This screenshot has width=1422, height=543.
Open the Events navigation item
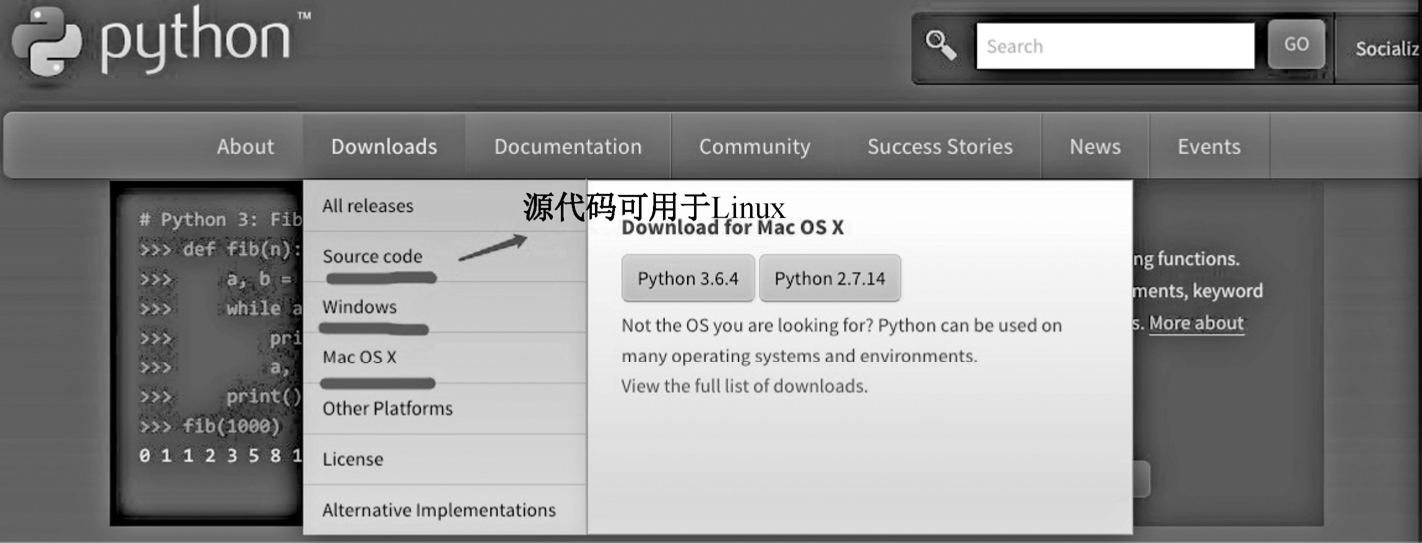point(1208,146)
